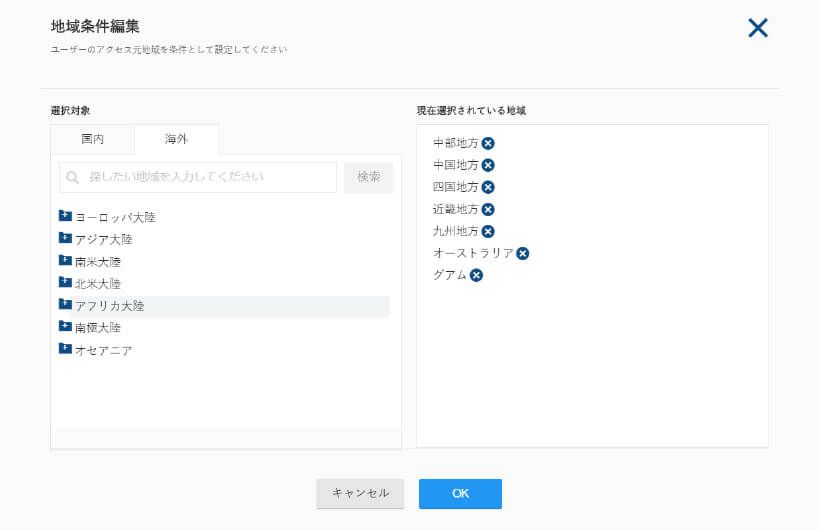The width and height of the screenshot is (820, 530).
Task: Remove 中部地方 from selected regions
Action: [488, 143]
